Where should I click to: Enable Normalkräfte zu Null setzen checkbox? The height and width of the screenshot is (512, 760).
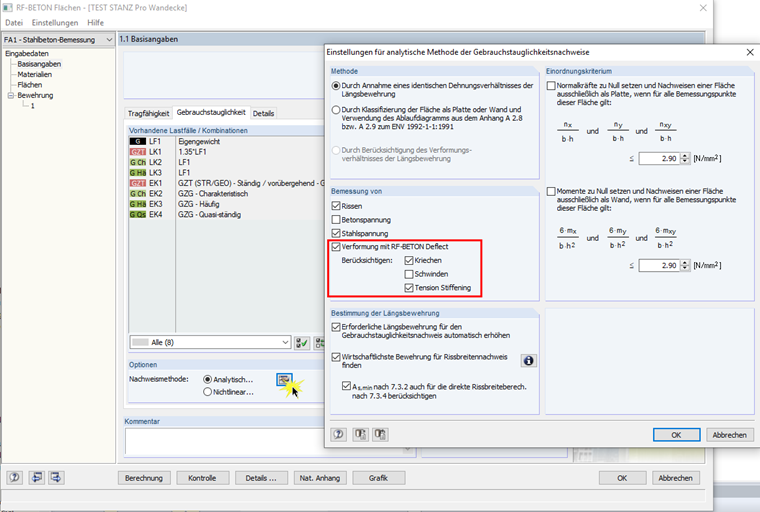(x=551, y=85)
